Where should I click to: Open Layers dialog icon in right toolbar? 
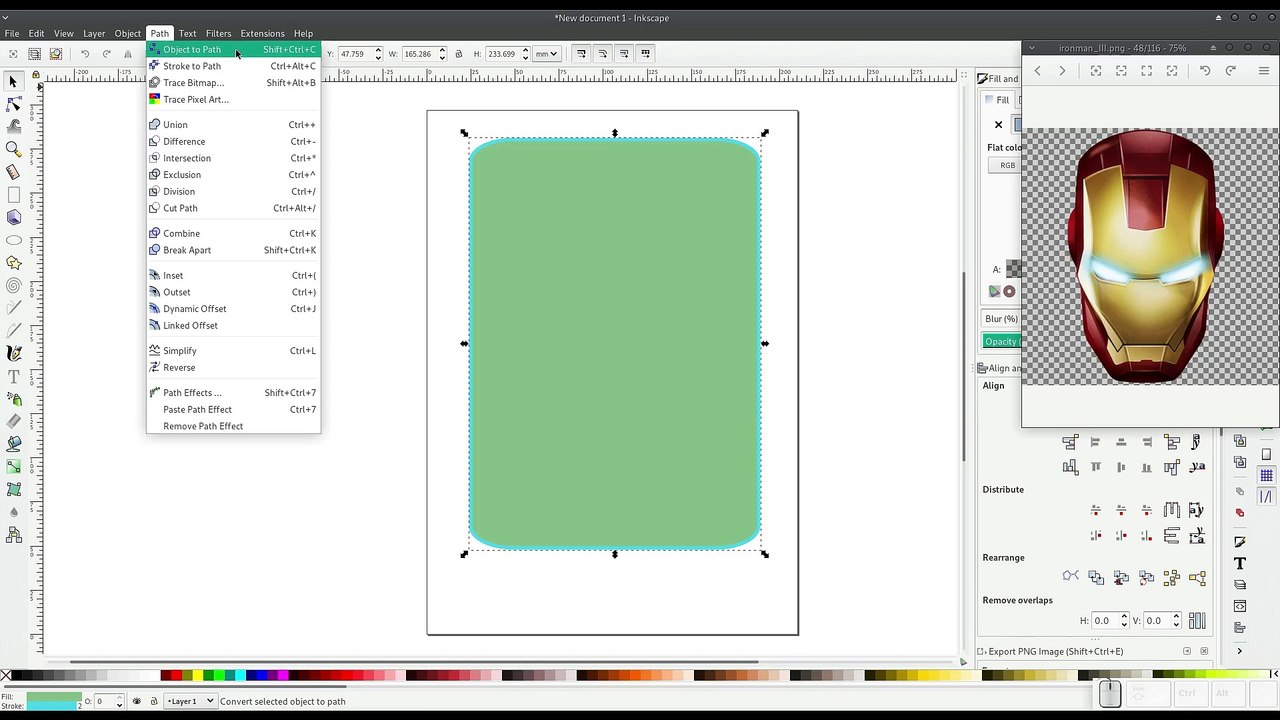click(1240, 585)
